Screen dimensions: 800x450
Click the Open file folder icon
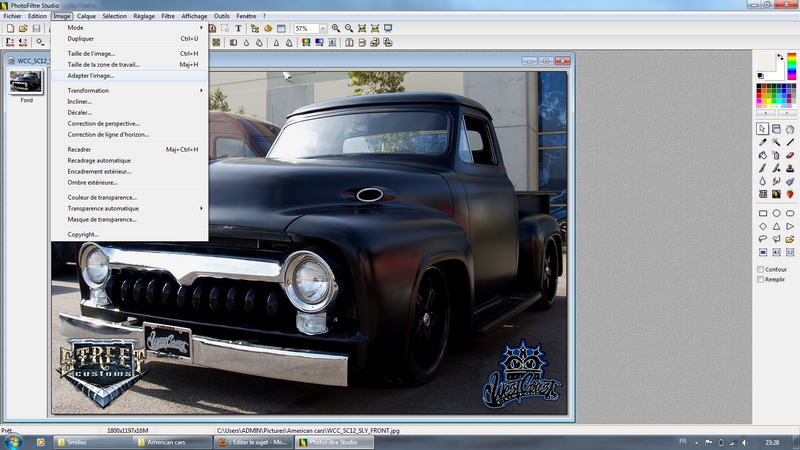click(23, 29)
